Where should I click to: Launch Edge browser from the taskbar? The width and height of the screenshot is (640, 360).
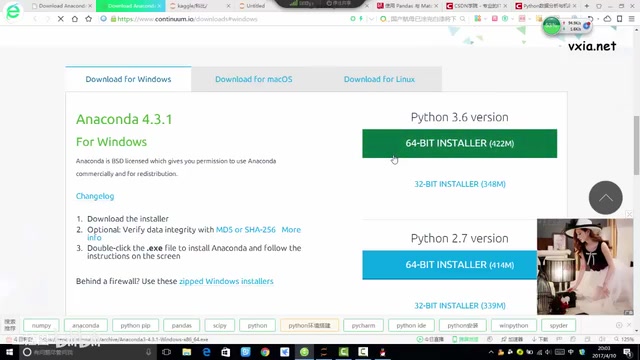click(206, 352)
